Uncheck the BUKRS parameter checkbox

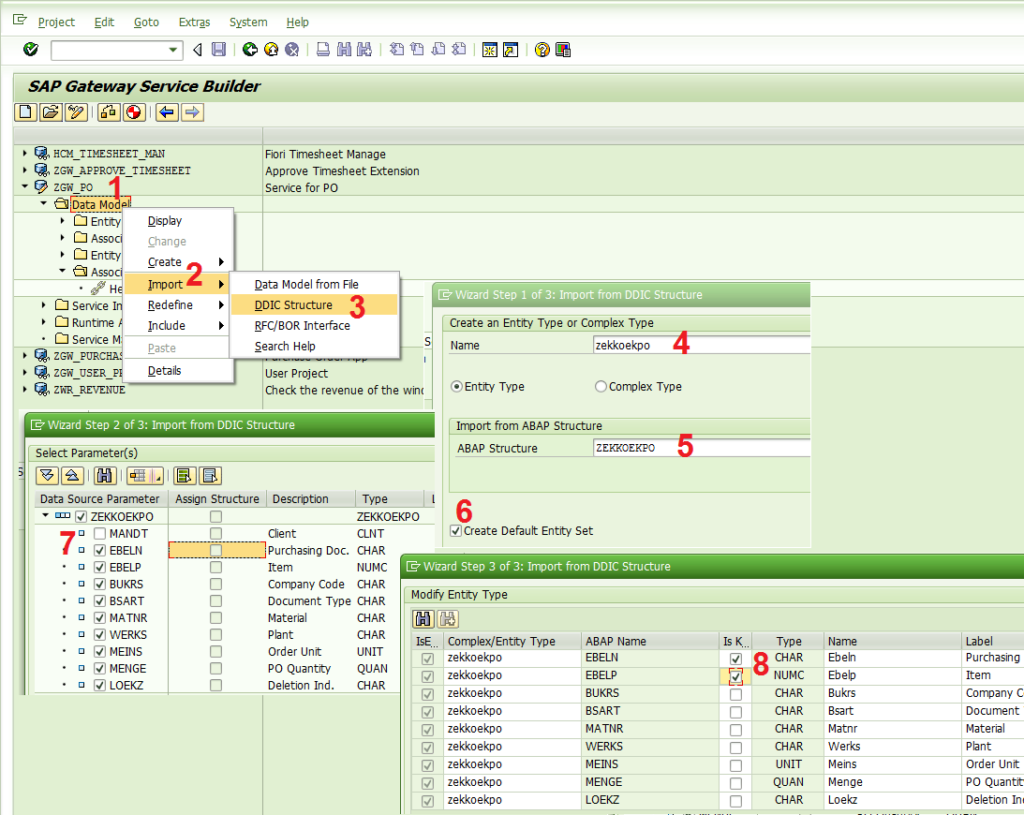coord(100,584)
